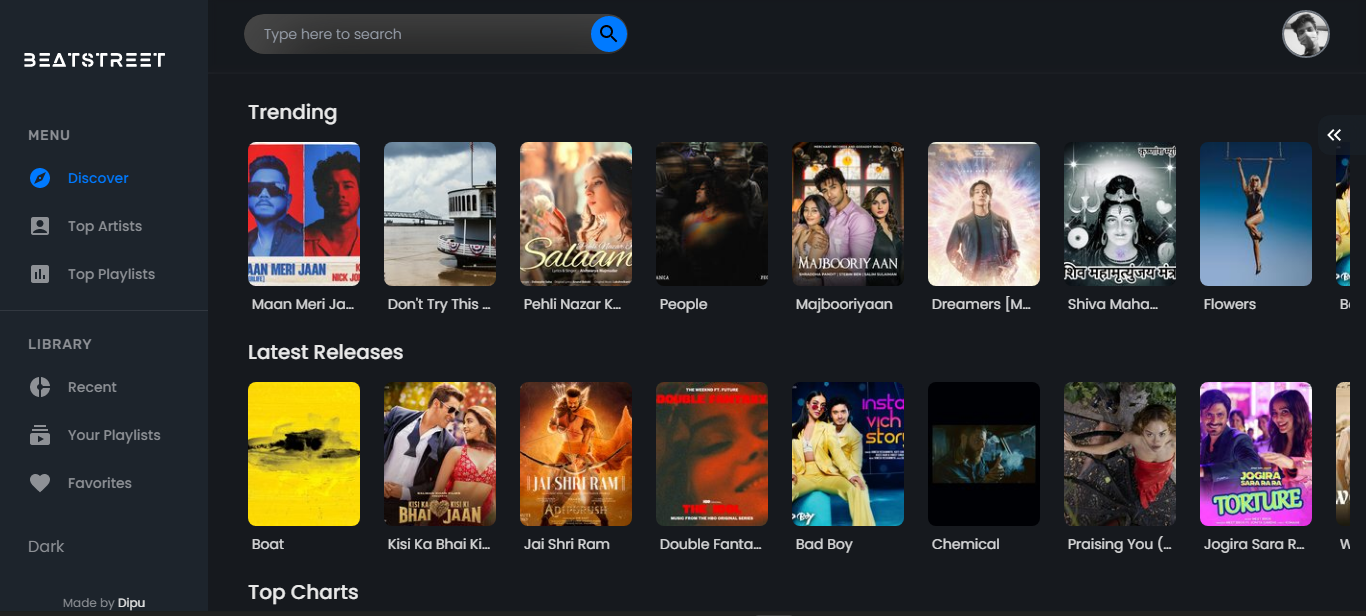The image size is (1366, 616).
Task: Click the BEATSTREET logo
Action: coord(95,60)
